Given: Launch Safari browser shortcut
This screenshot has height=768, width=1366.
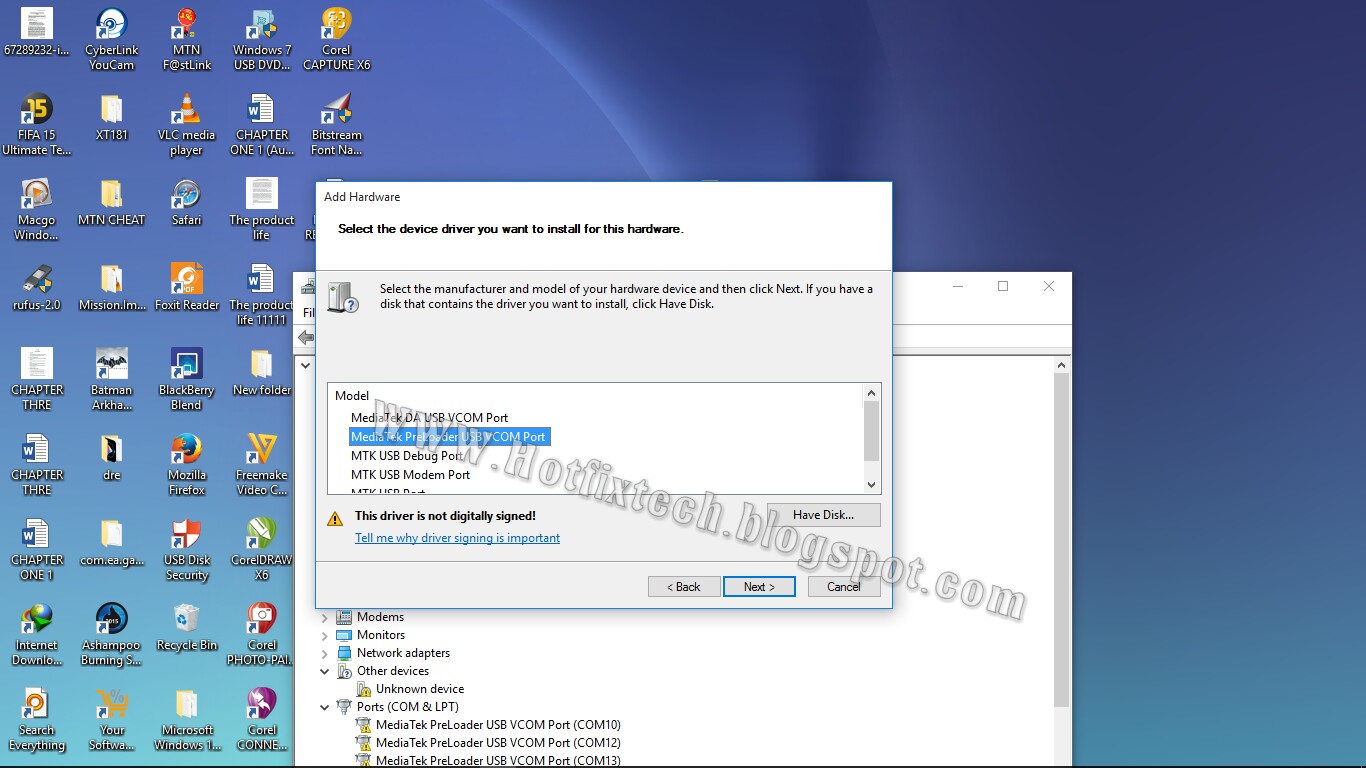Looking at the screenshot, I should (x=186, y=203).
